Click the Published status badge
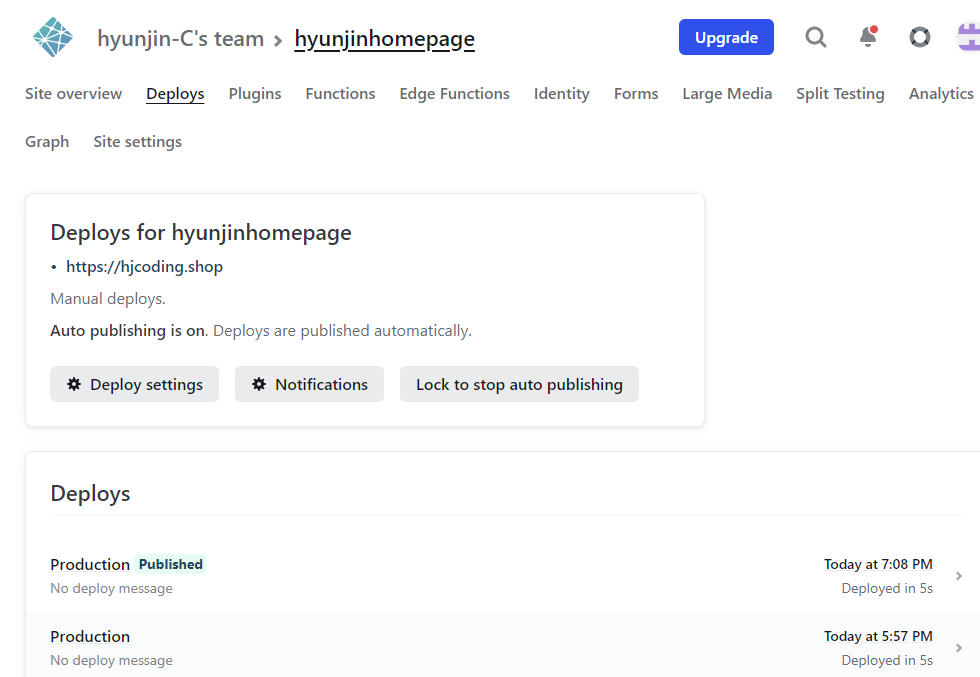Image resolution: width=980 pixels, height=677 pixels. [171, 564]
